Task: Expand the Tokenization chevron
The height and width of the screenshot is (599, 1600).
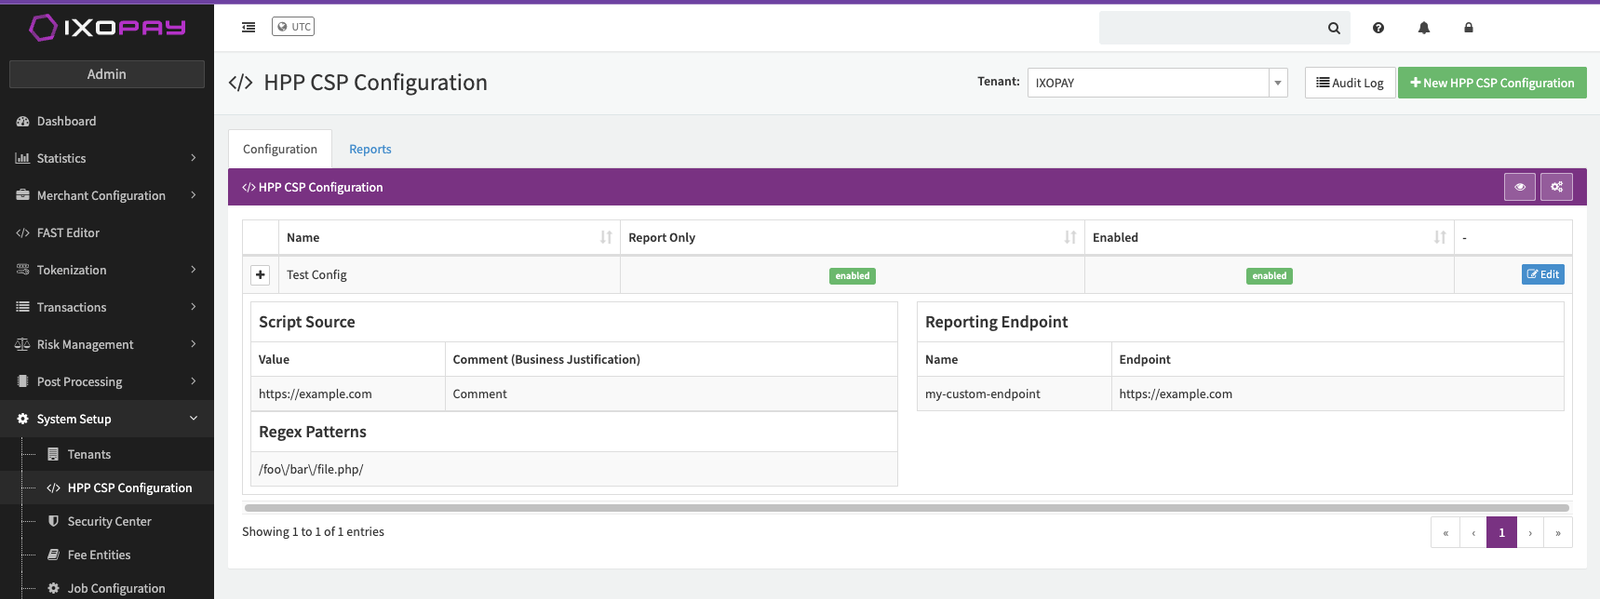Action: pyautogui.click(x=193, y=270)
